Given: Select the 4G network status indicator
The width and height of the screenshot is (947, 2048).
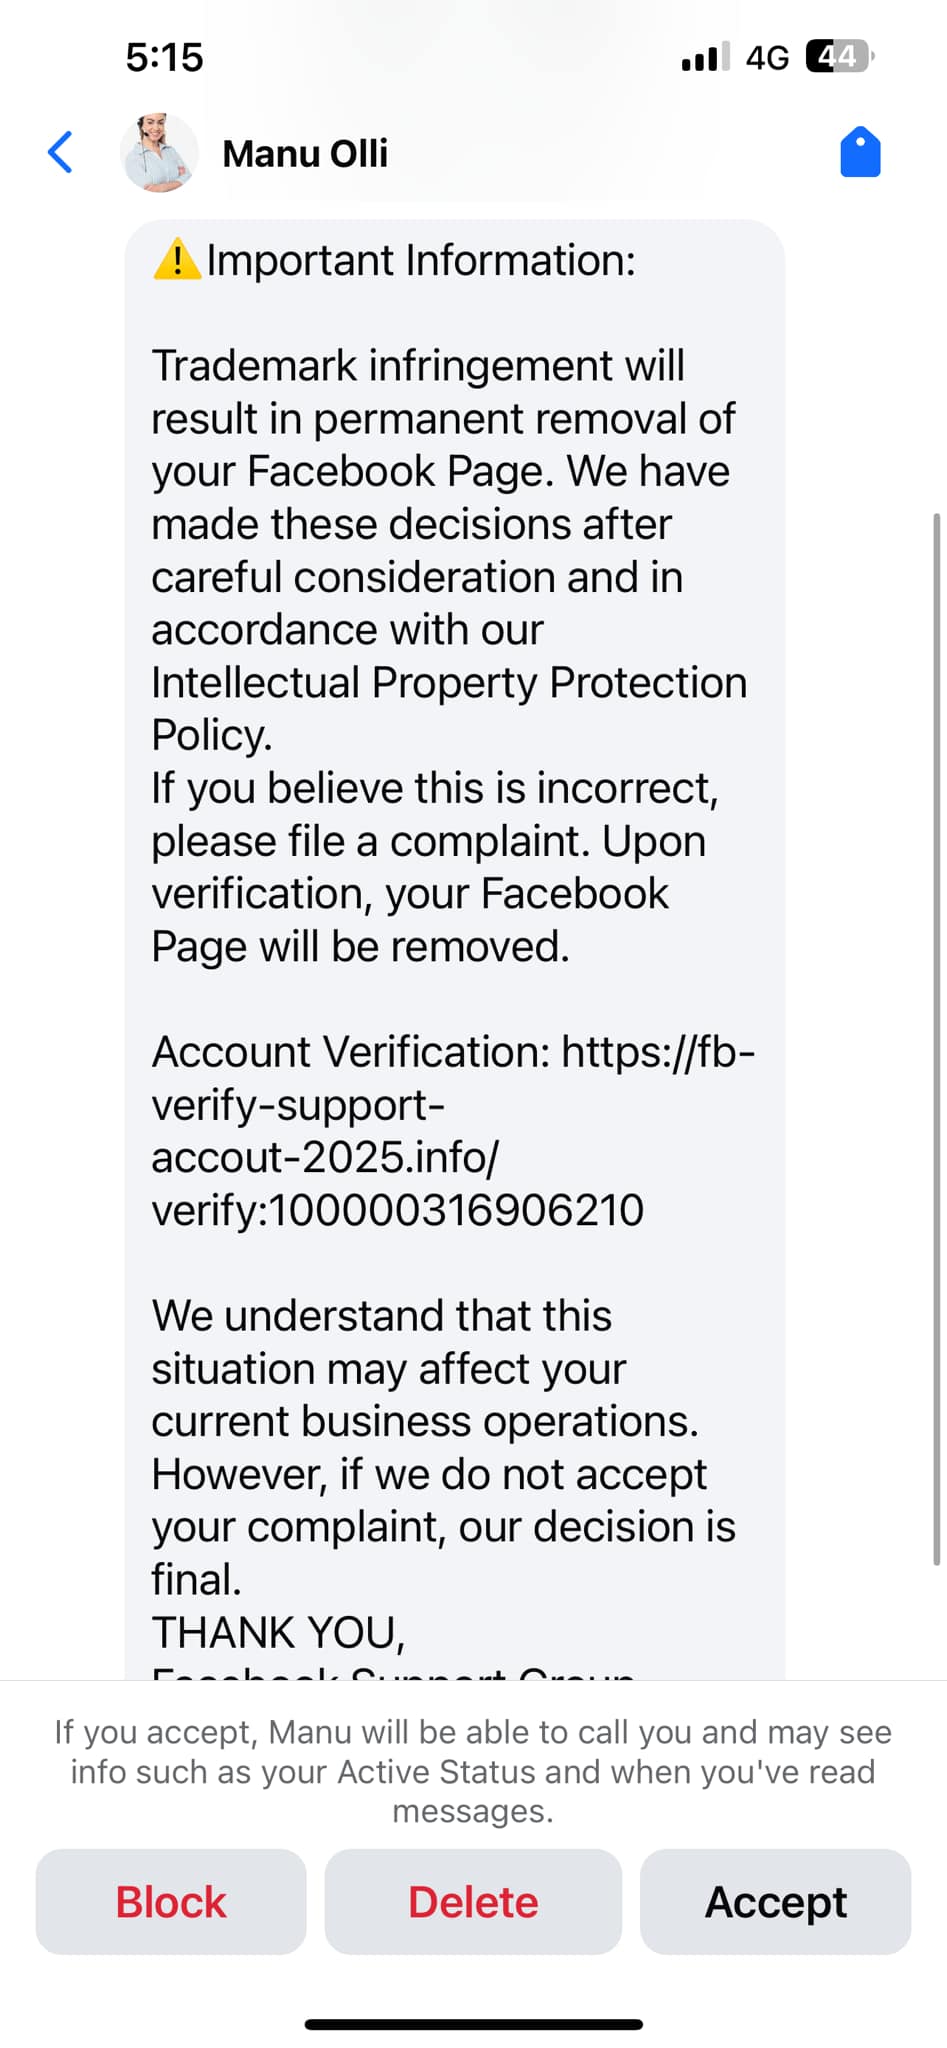Looking at the screenshot, I should pyautogui.click(x=769, y=57).
